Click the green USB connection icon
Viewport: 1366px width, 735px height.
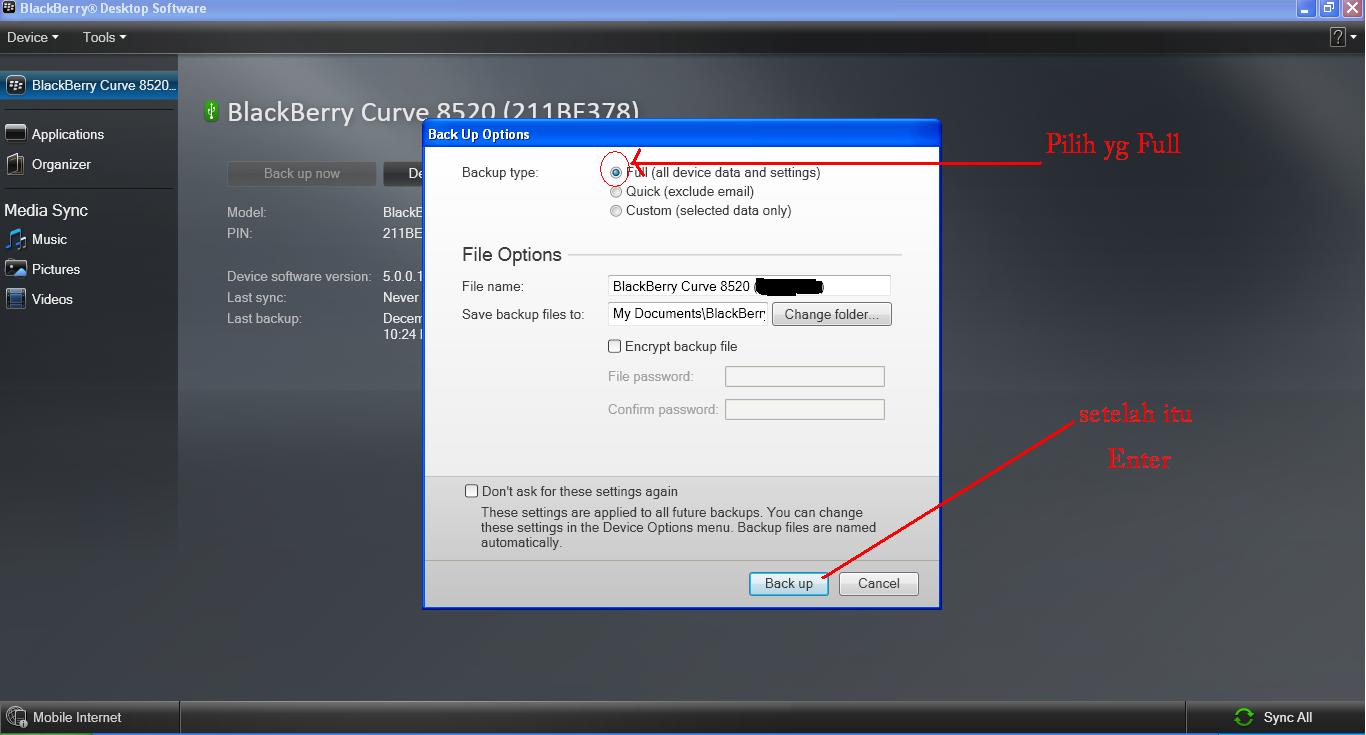pos(211,111)
